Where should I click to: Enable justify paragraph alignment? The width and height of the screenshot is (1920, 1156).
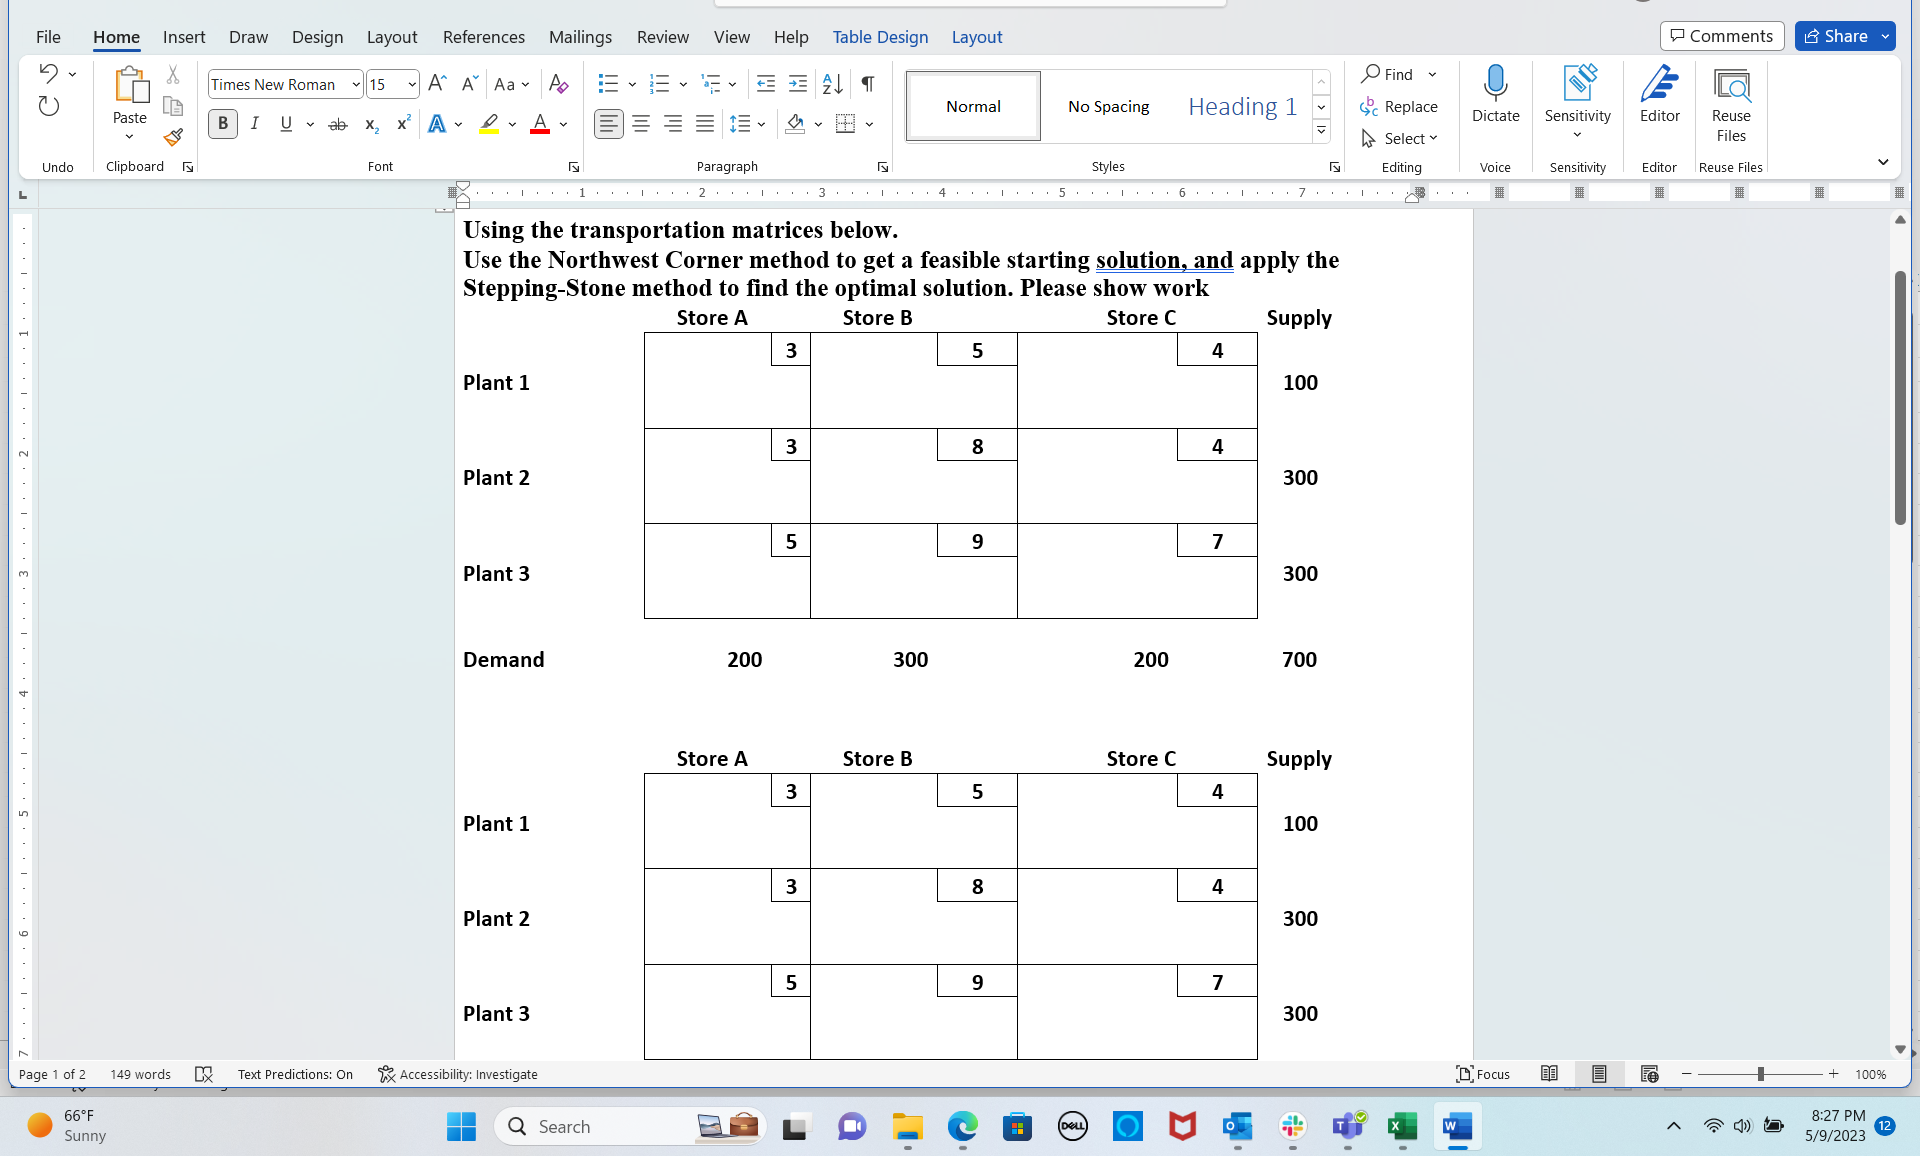coord(704,123)
